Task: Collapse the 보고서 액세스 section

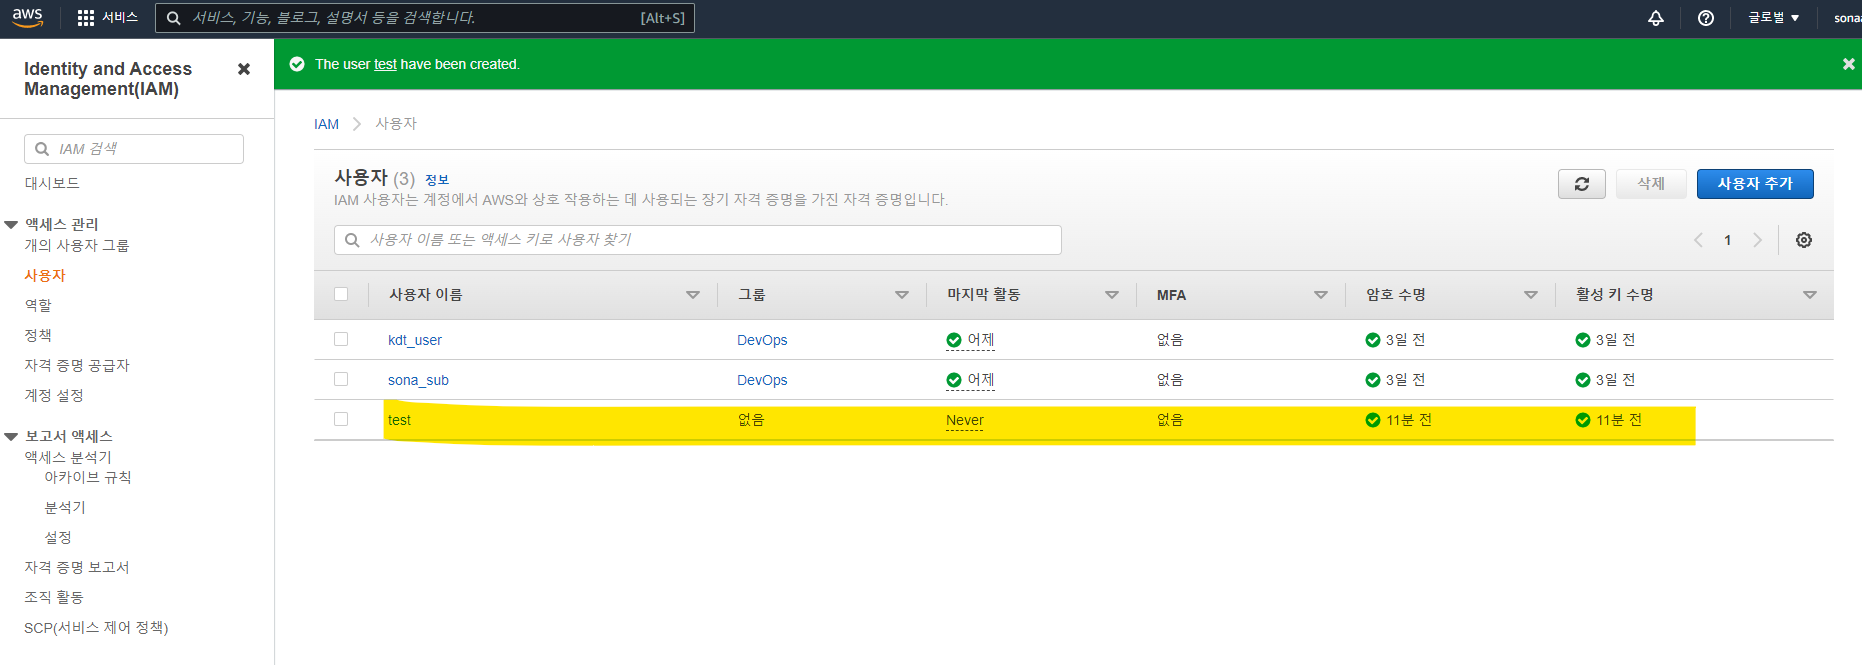Action: pos(11,437)
